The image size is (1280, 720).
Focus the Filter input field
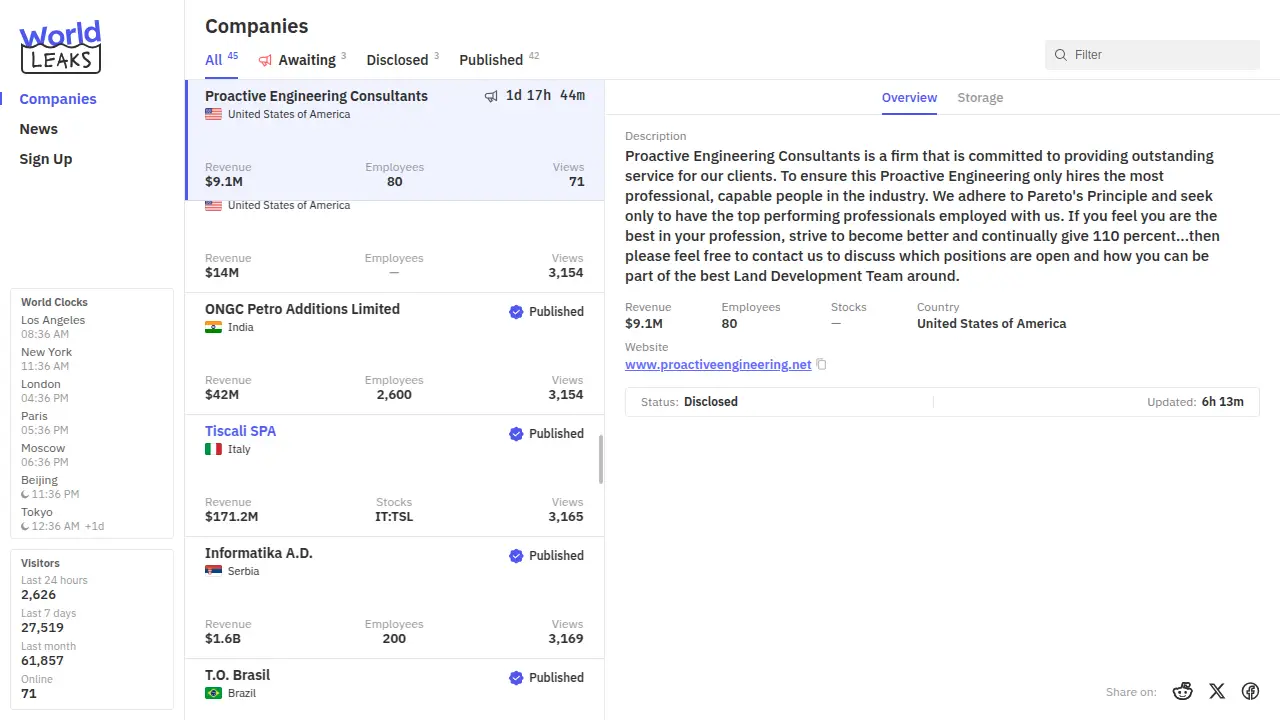(1160, 55)
